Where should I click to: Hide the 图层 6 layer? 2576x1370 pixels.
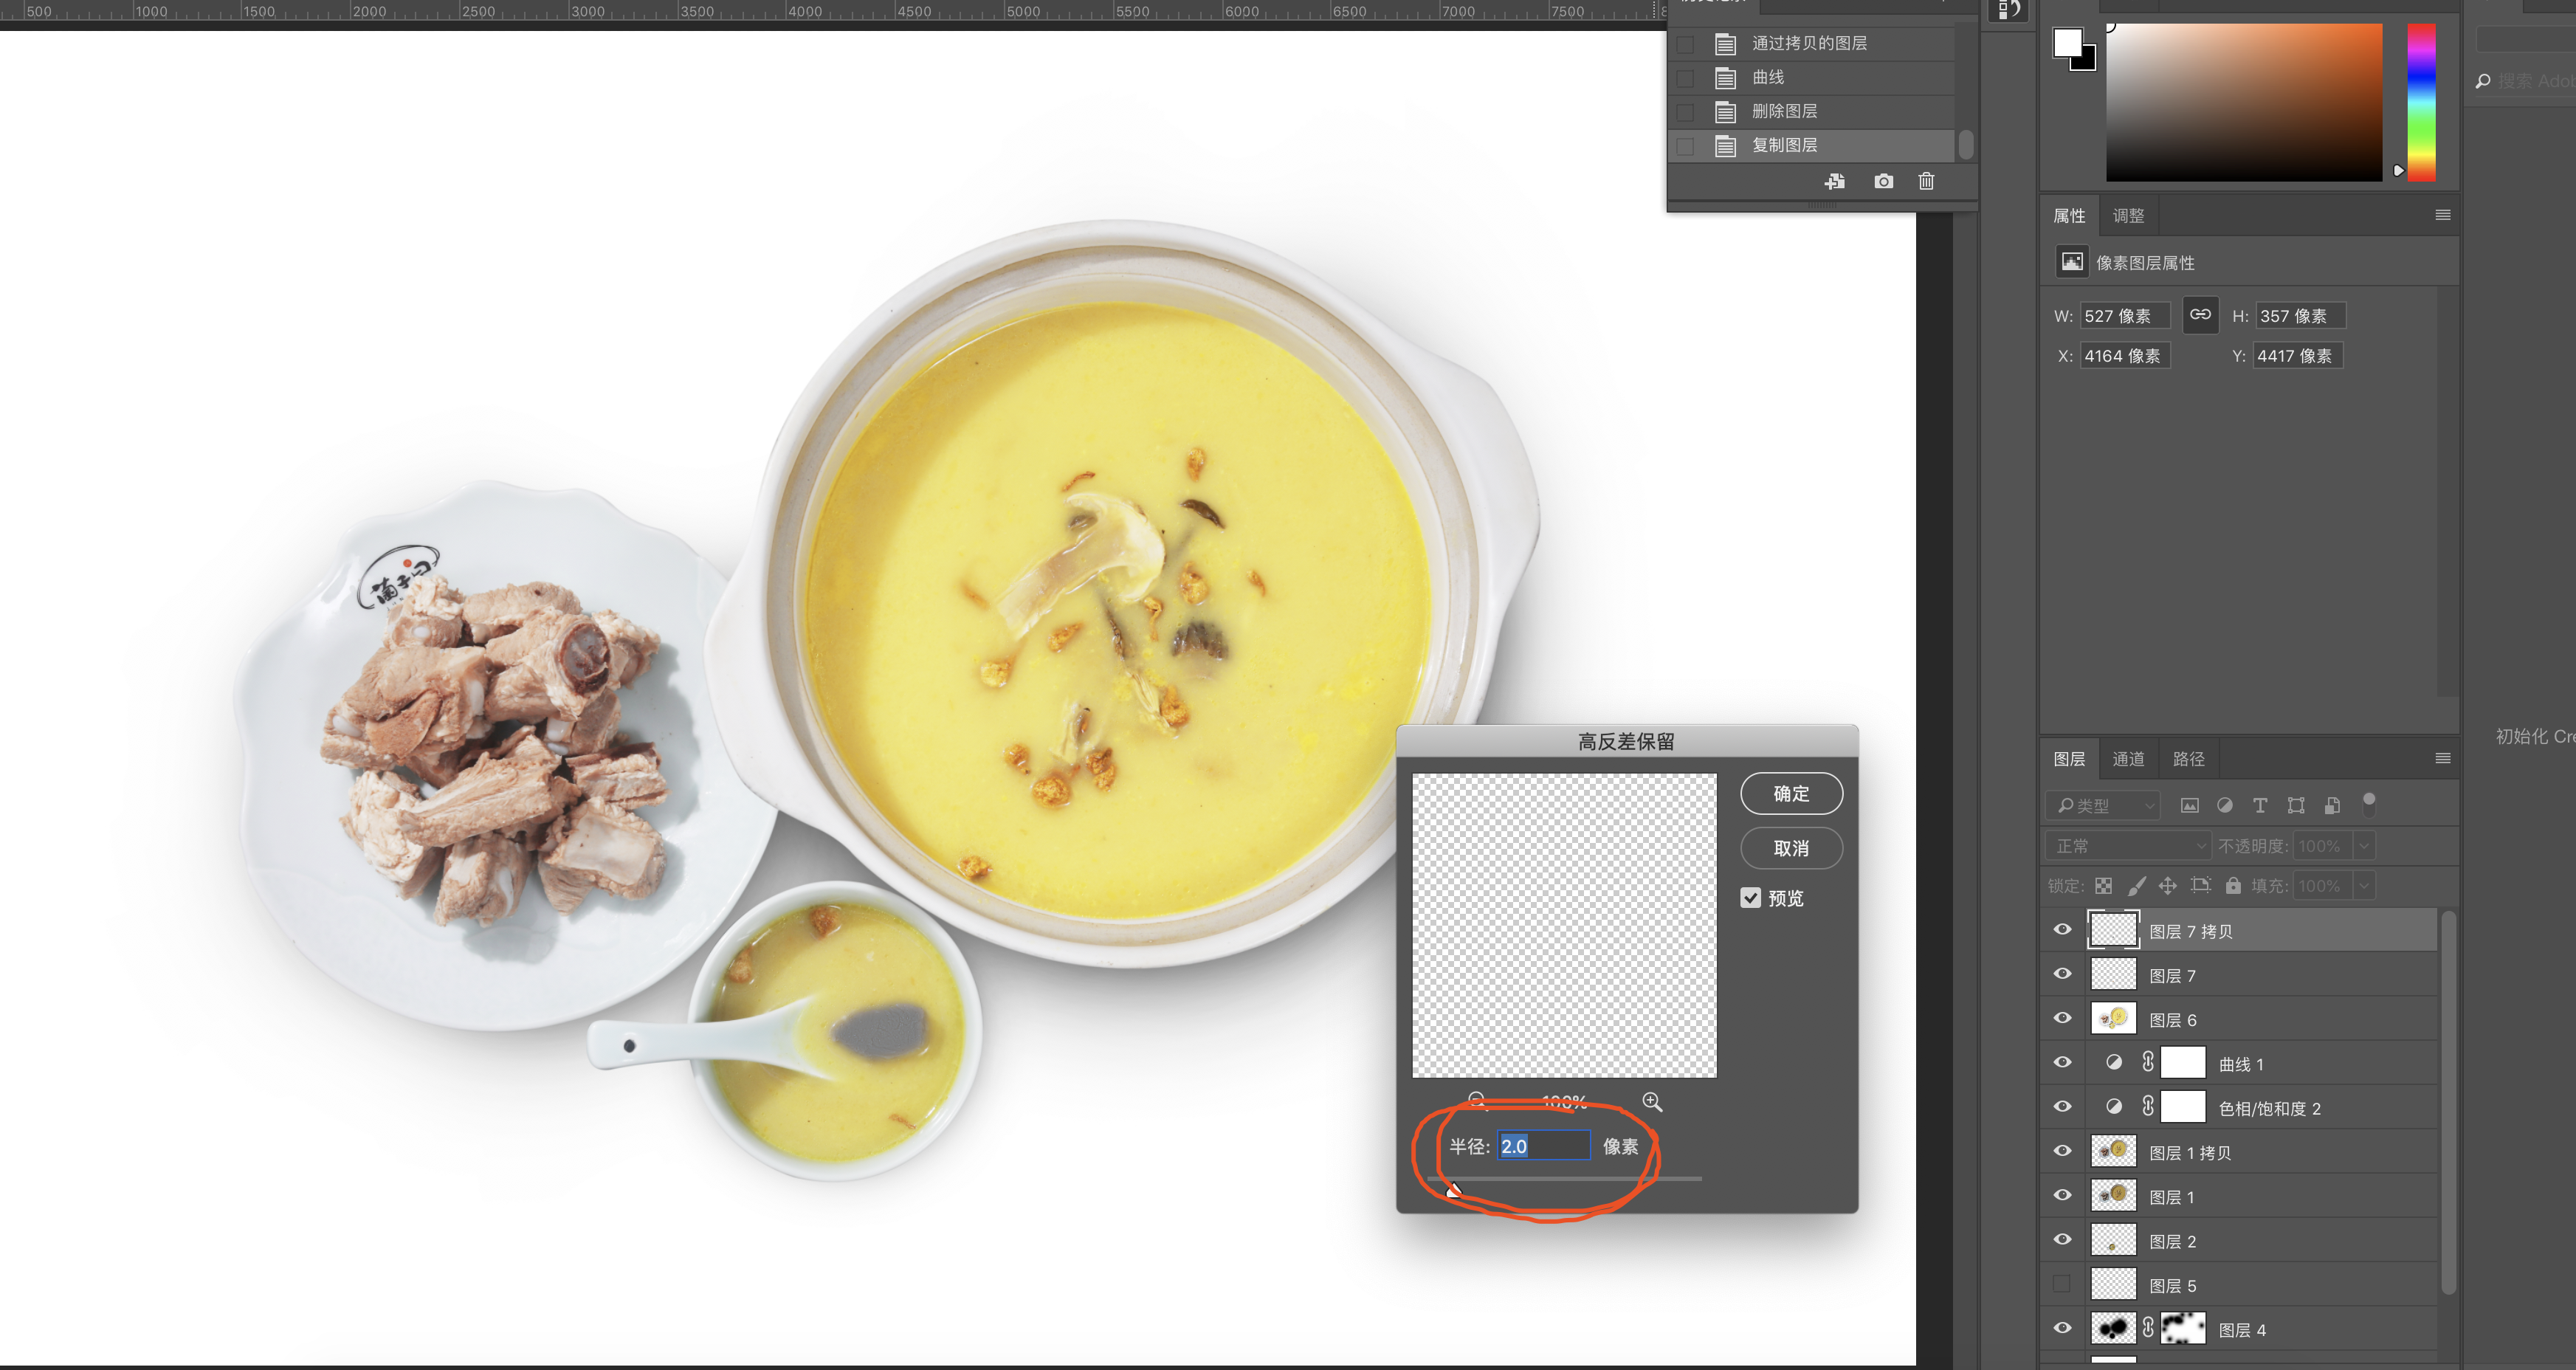tap(2062, 1018)
